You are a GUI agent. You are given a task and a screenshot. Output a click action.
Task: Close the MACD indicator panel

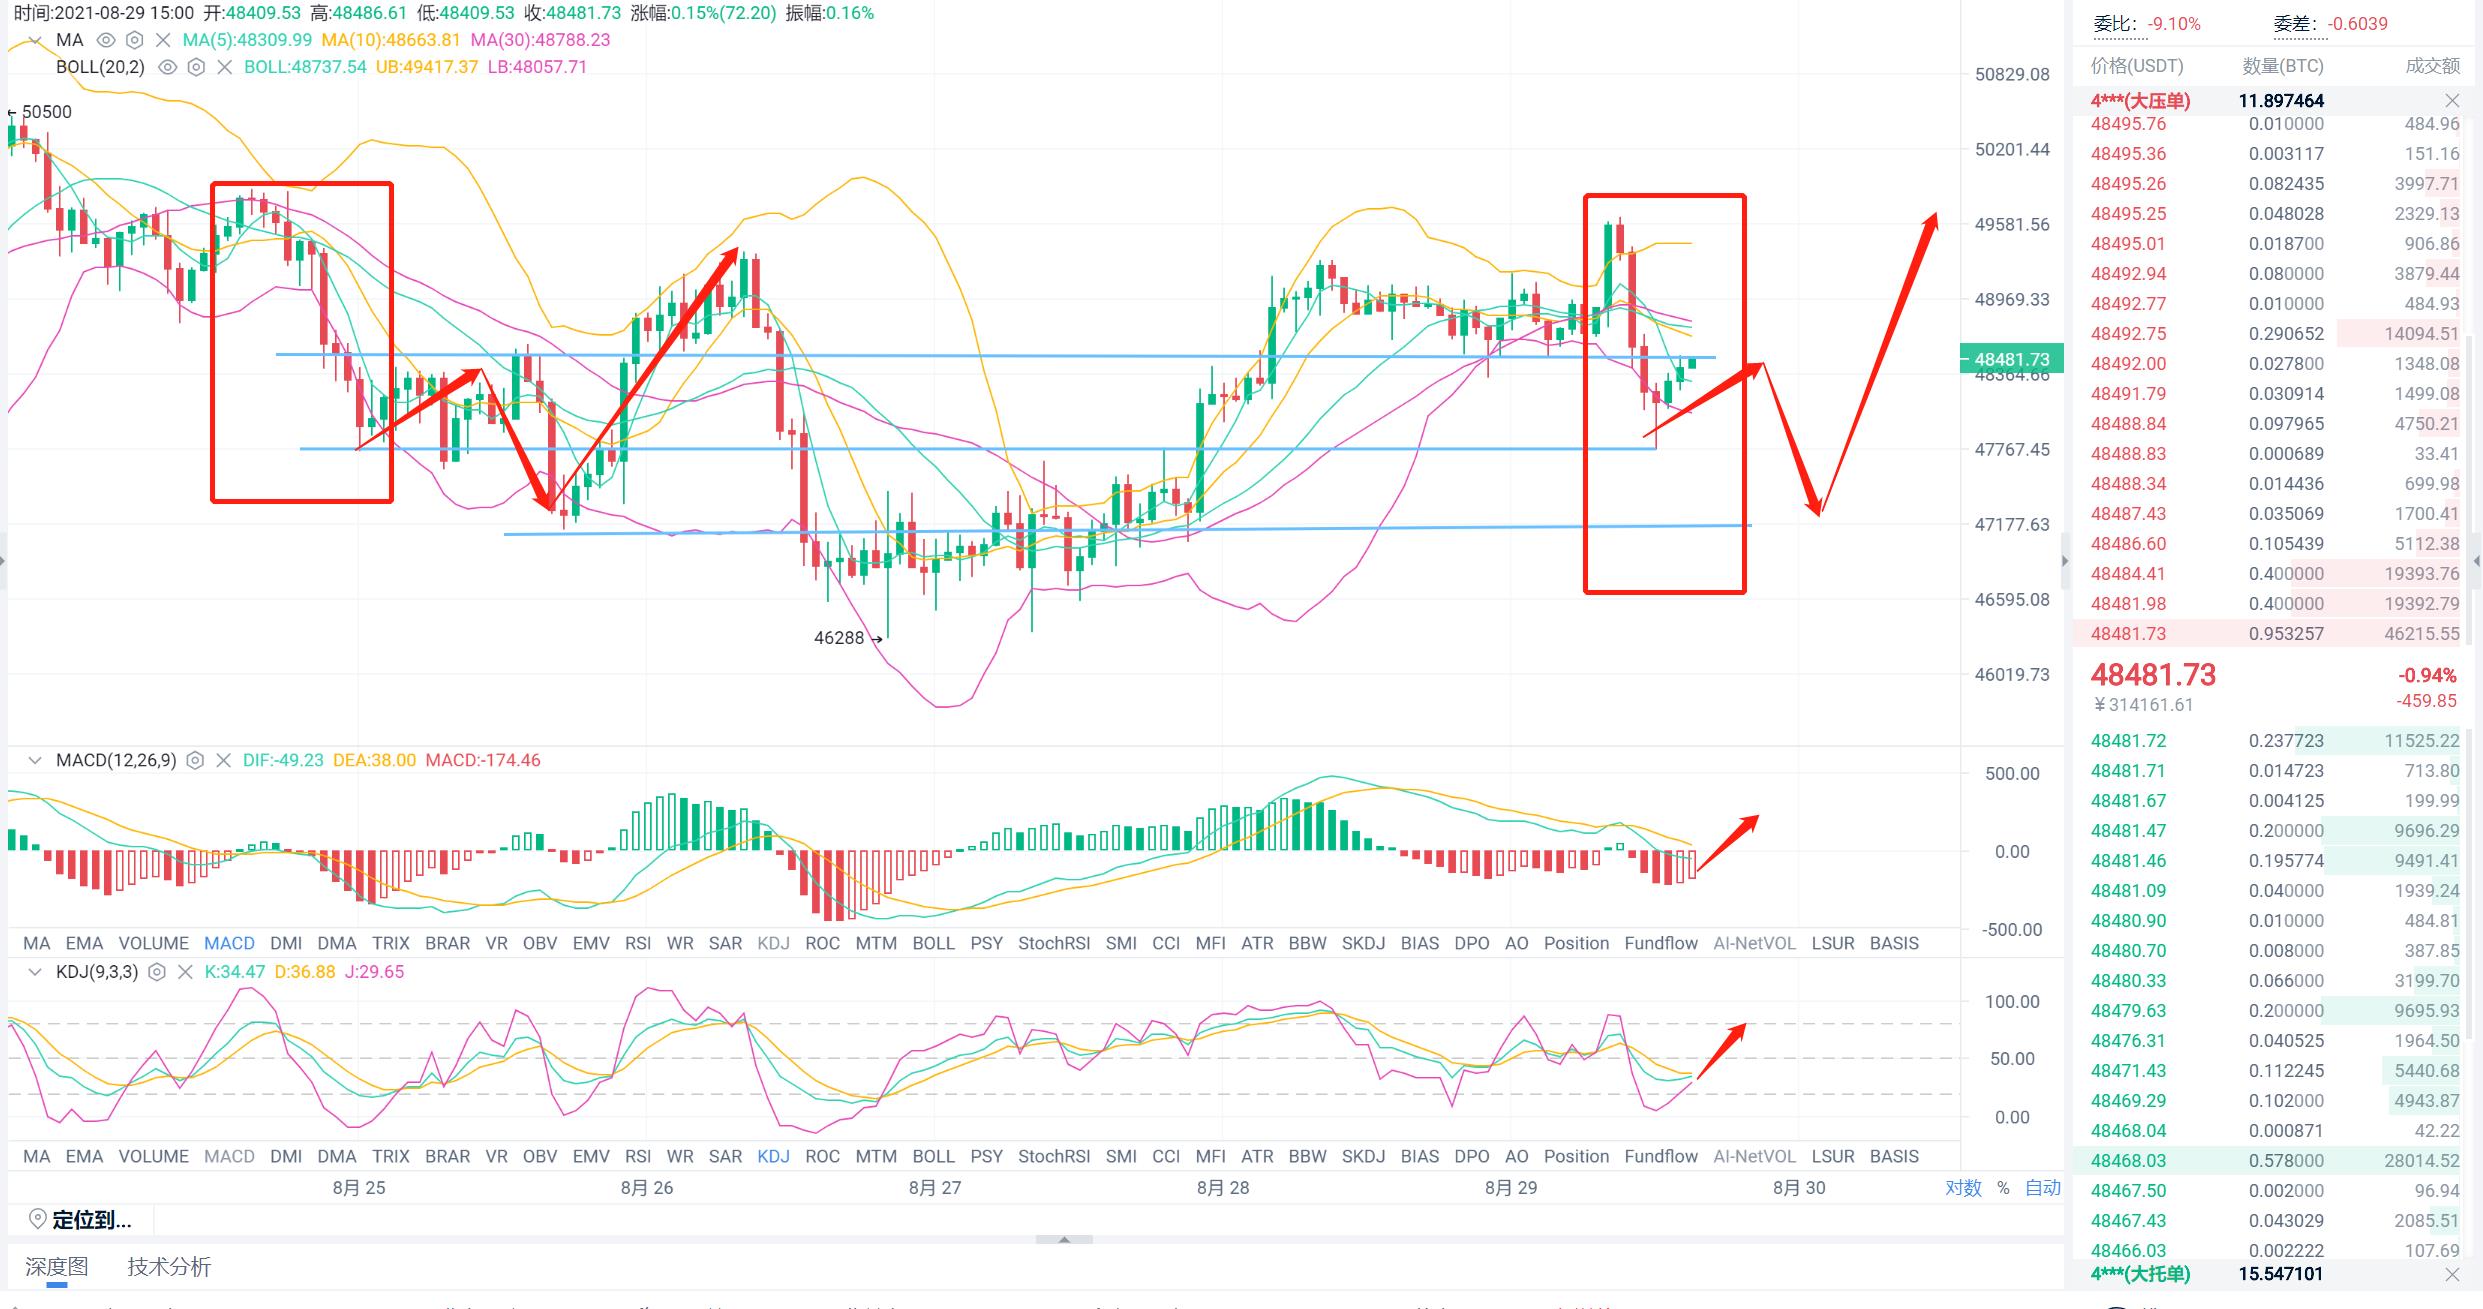[223, 760]
